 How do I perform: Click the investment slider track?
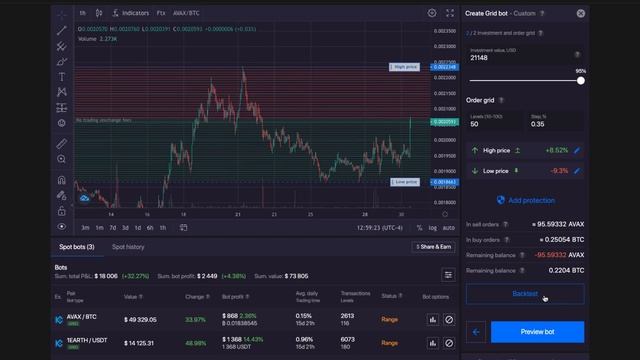[525, 80]
